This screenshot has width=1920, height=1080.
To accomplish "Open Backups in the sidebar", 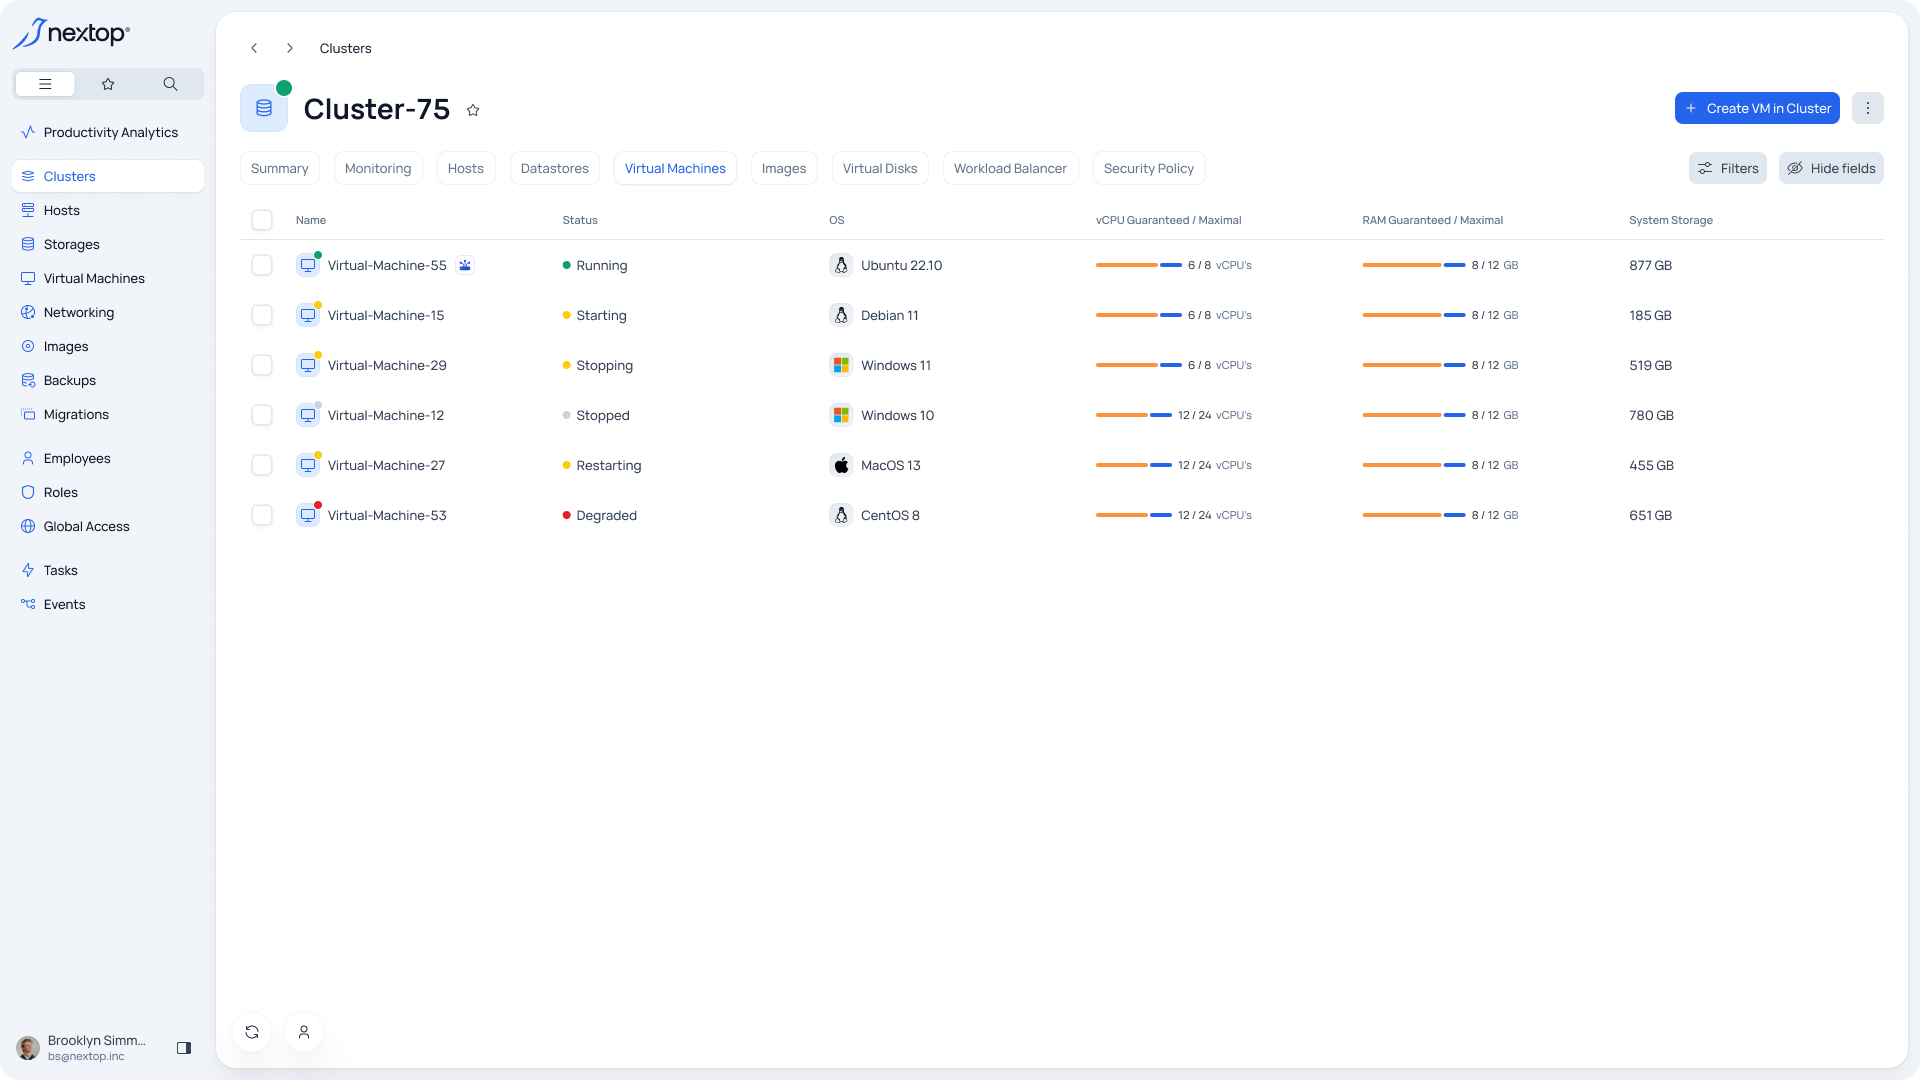I will click(108, 380).
